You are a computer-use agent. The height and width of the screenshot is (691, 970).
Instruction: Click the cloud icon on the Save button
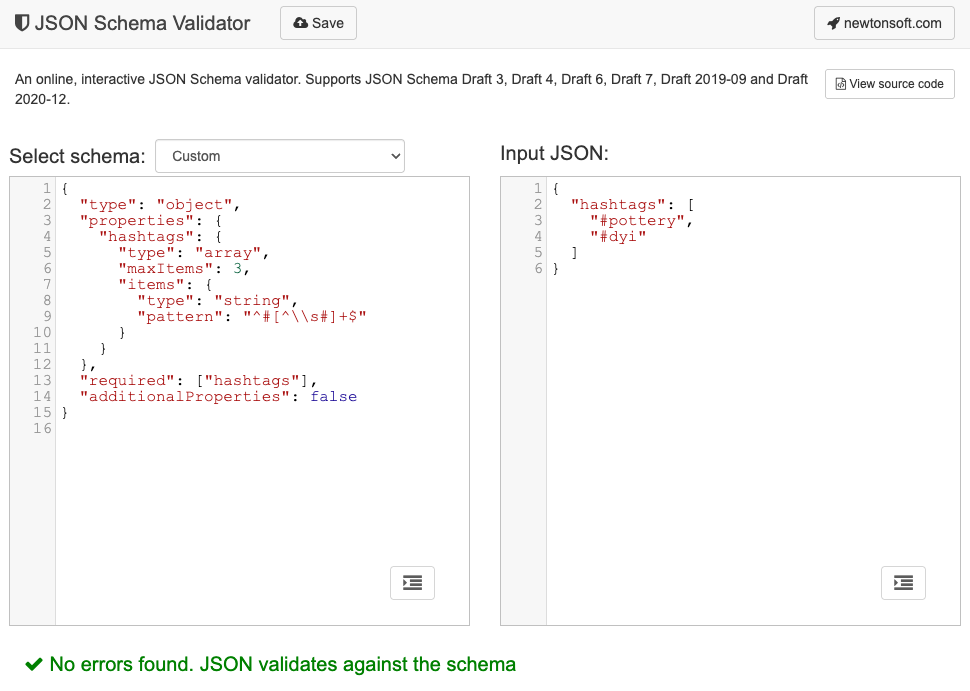point(300,22)
